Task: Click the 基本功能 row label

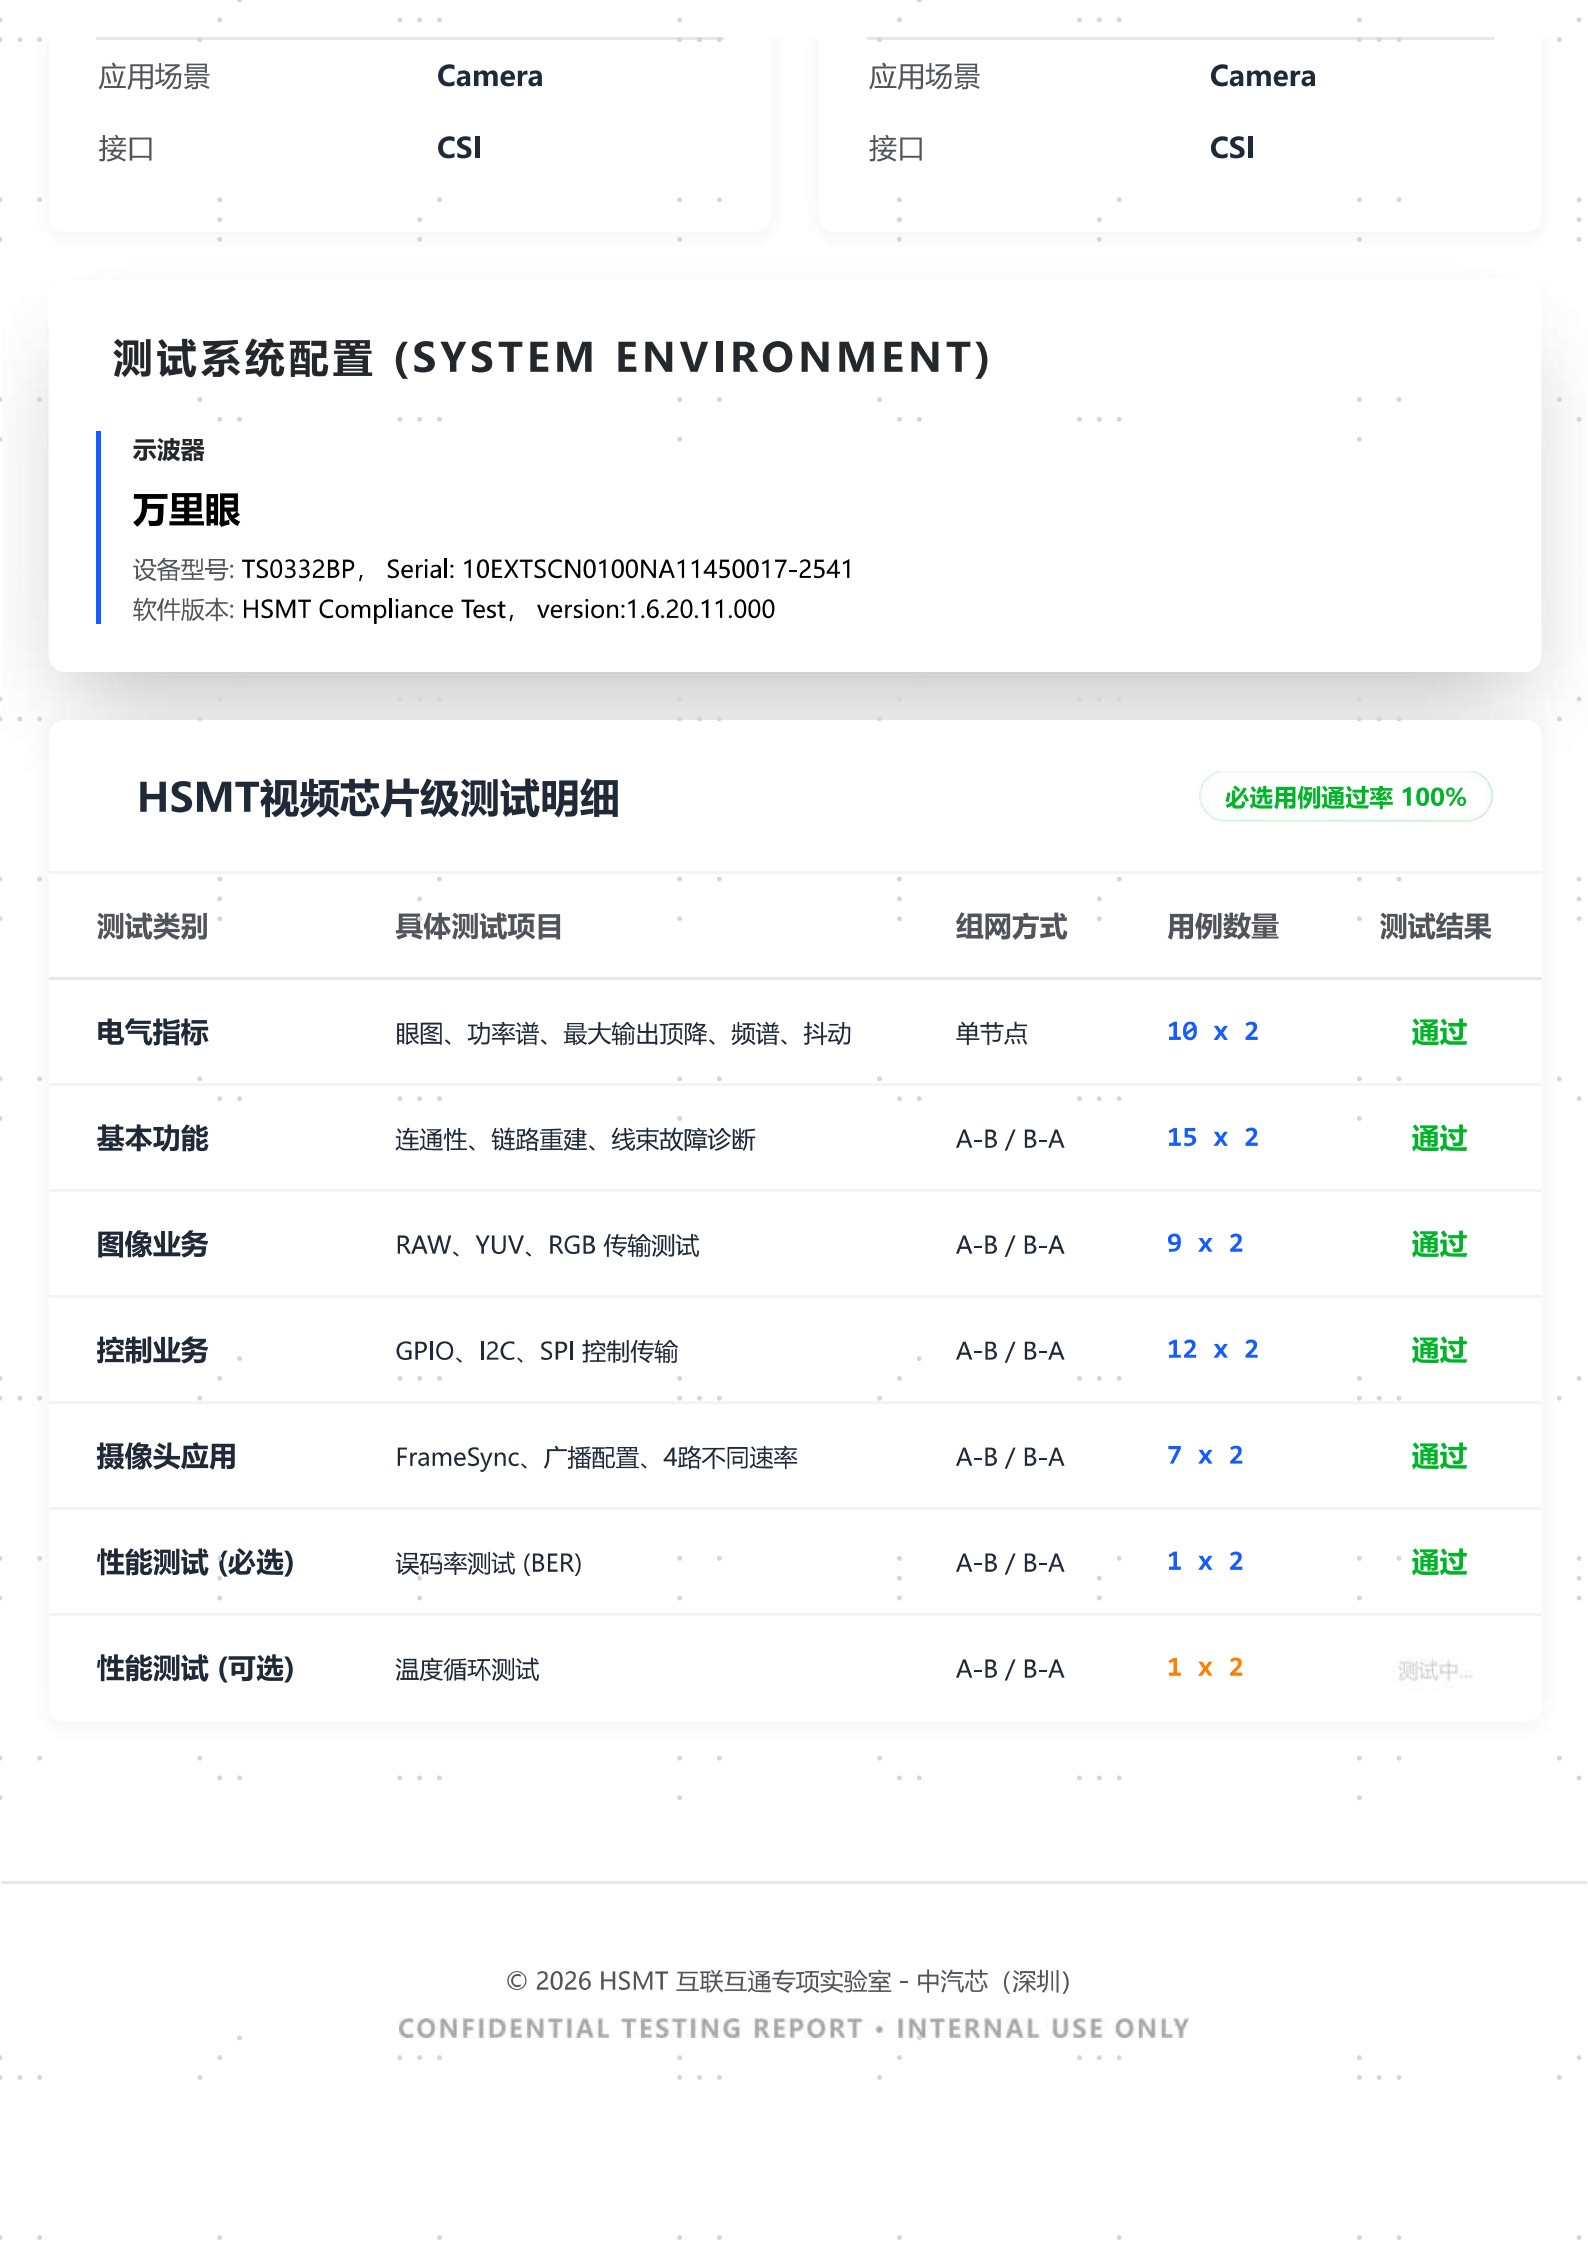Action: click(x=152, y=1138)
